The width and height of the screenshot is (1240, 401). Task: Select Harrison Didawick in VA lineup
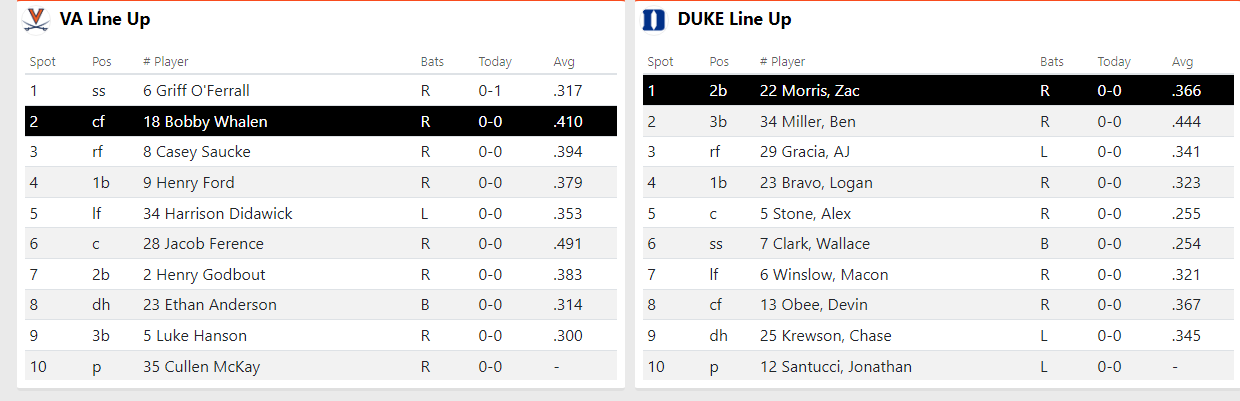pyautogui.click(x=218, y=214)
